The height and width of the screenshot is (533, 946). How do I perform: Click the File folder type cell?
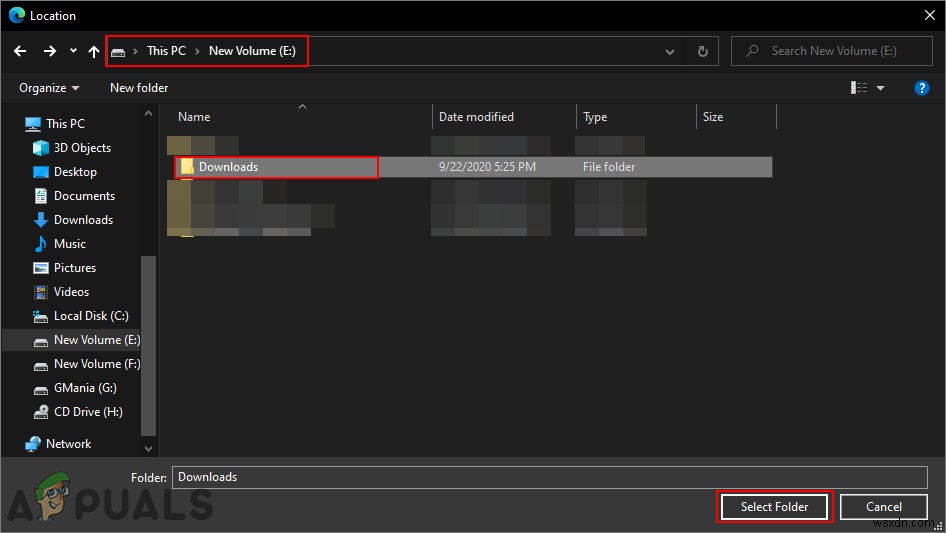[x=609, y=167]
